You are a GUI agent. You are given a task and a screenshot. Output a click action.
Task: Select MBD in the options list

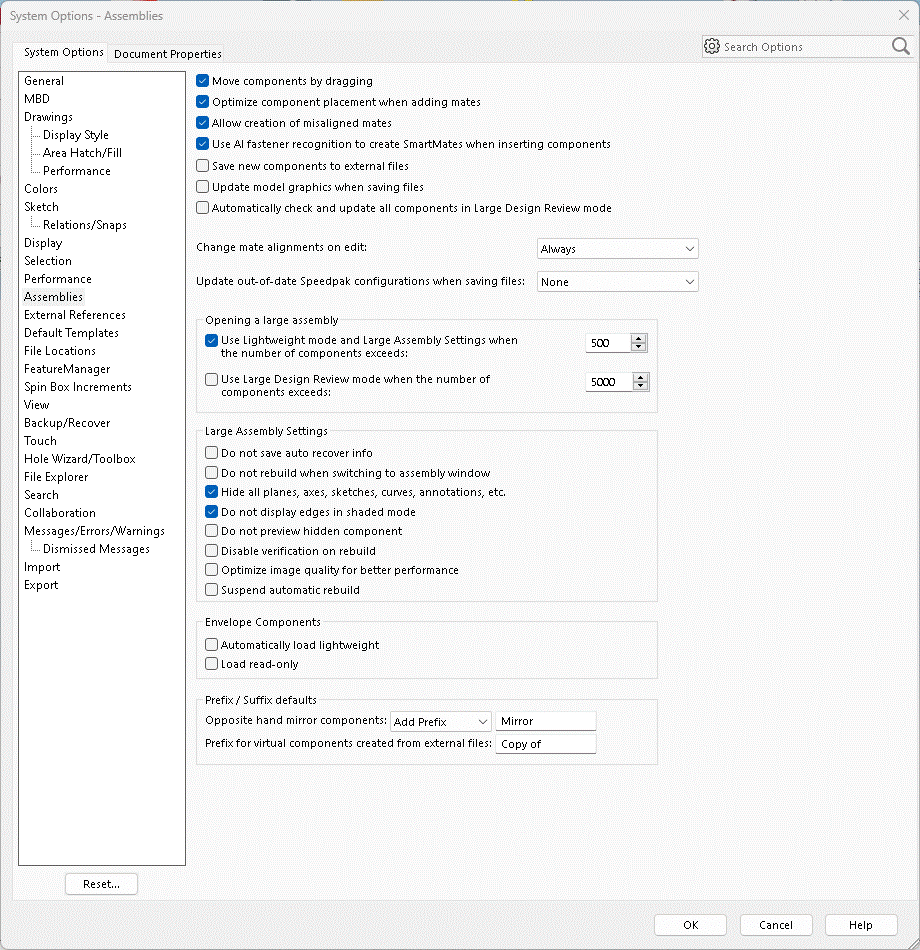click(37, 99)
